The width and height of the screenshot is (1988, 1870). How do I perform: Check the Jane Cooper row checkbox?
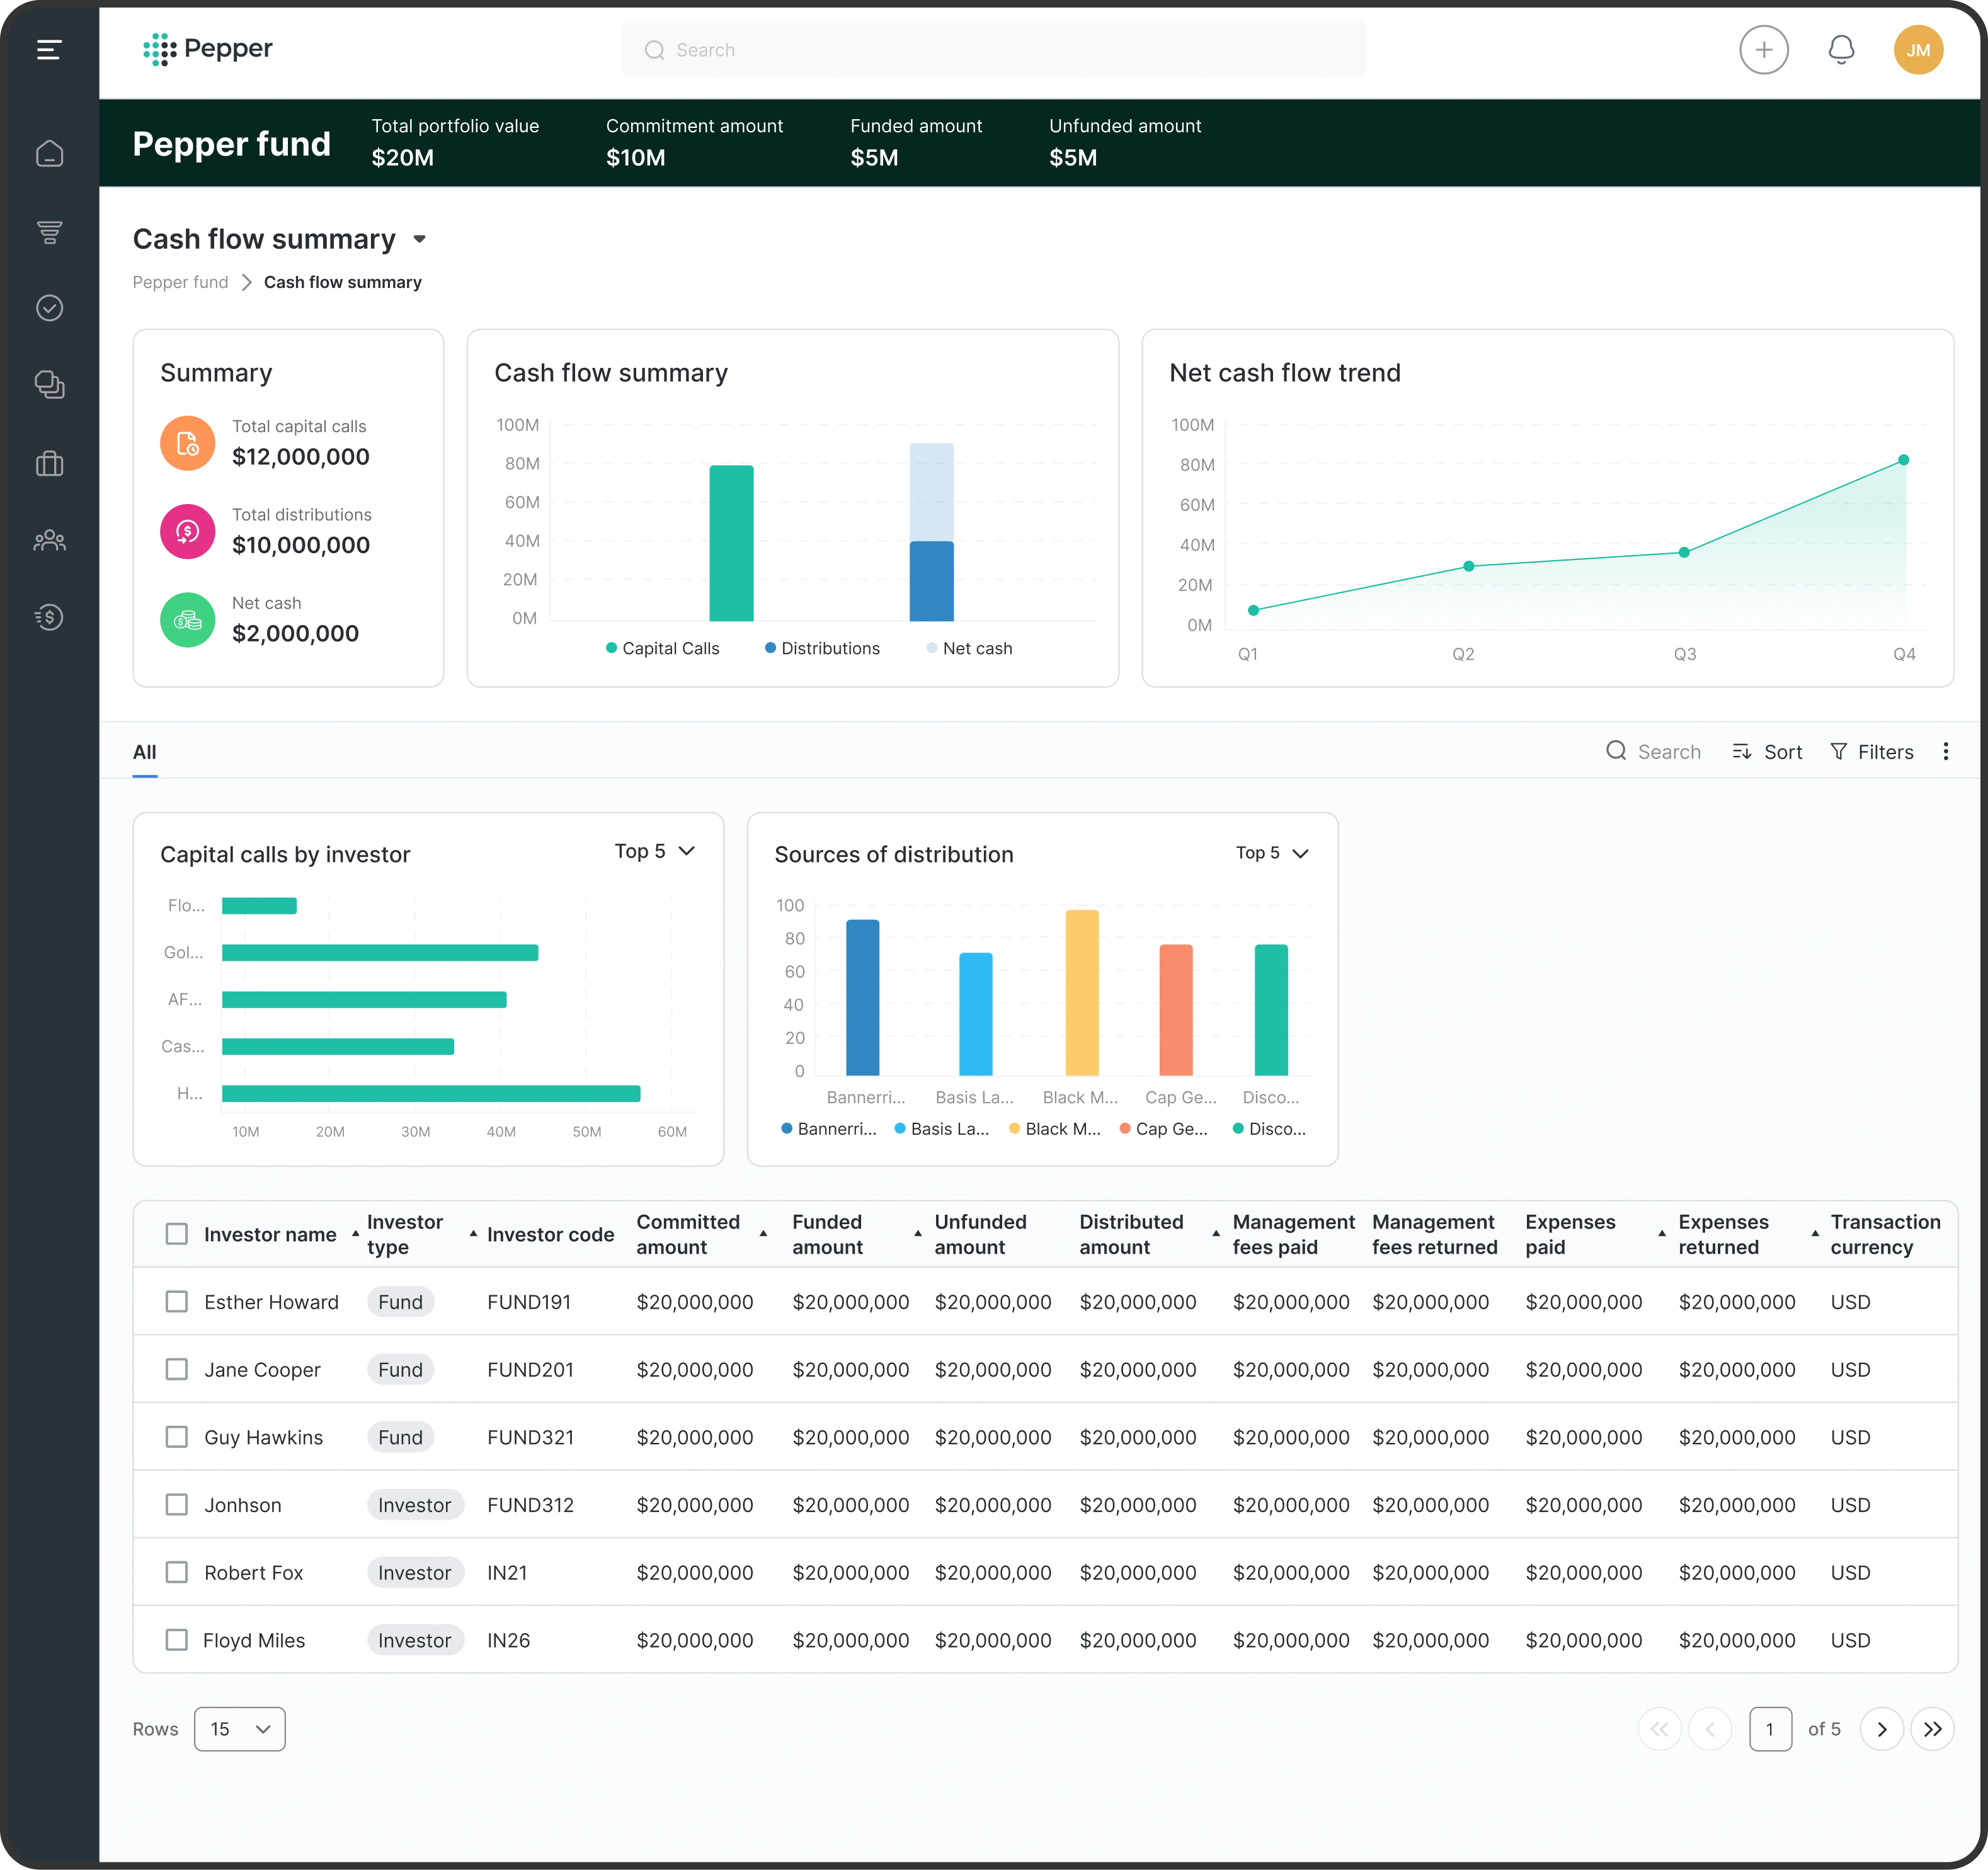pyautogui.click(x=176, y=1369)
